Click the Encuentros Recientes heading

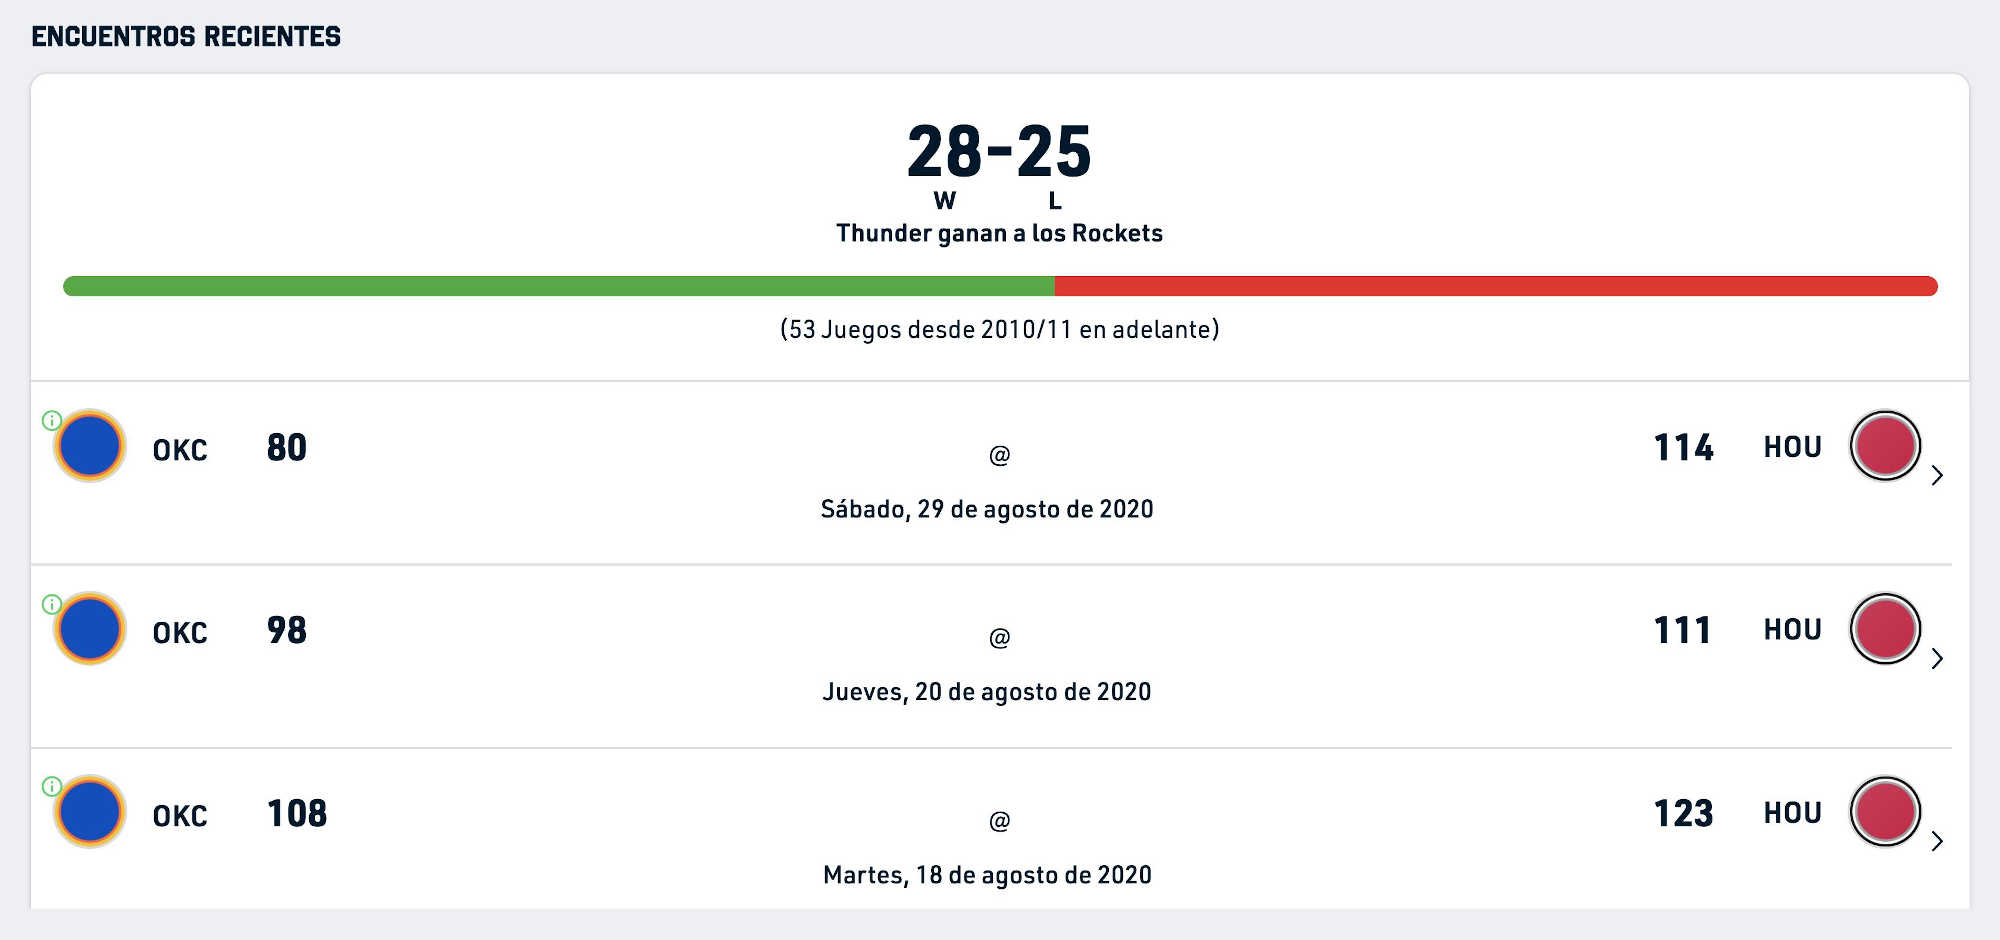coord(186,37)
